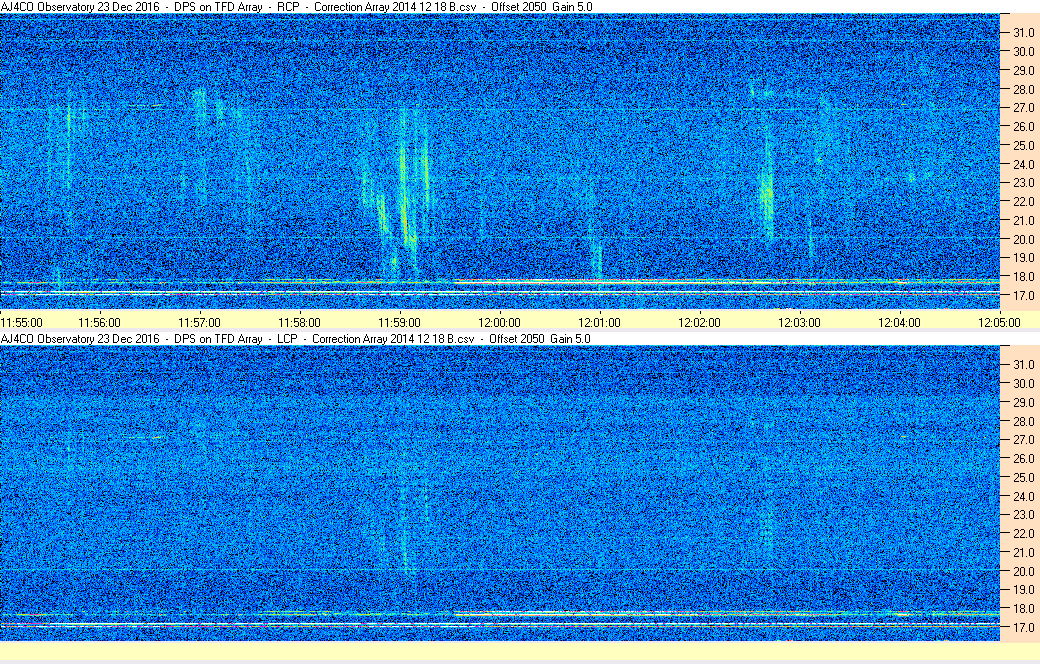Select the 12:03:00 time axis label
This screenshot has width=1040, height=664.
(x=799, y=323)
